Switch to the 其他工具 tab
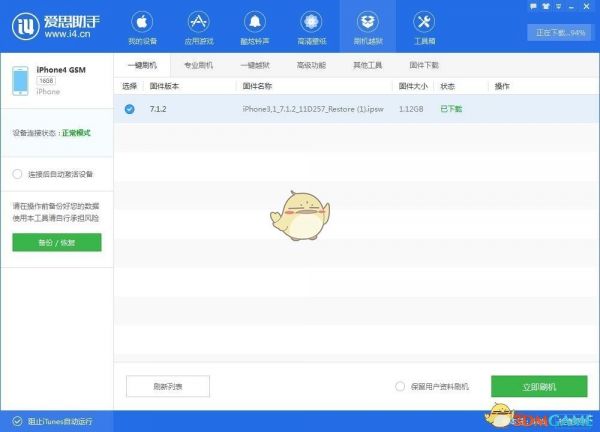 (x=368, y=65)
